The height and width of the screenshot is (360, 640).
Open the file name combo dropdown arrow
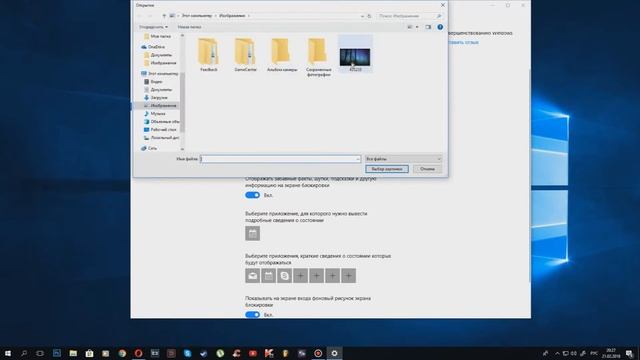click(358, 159)
